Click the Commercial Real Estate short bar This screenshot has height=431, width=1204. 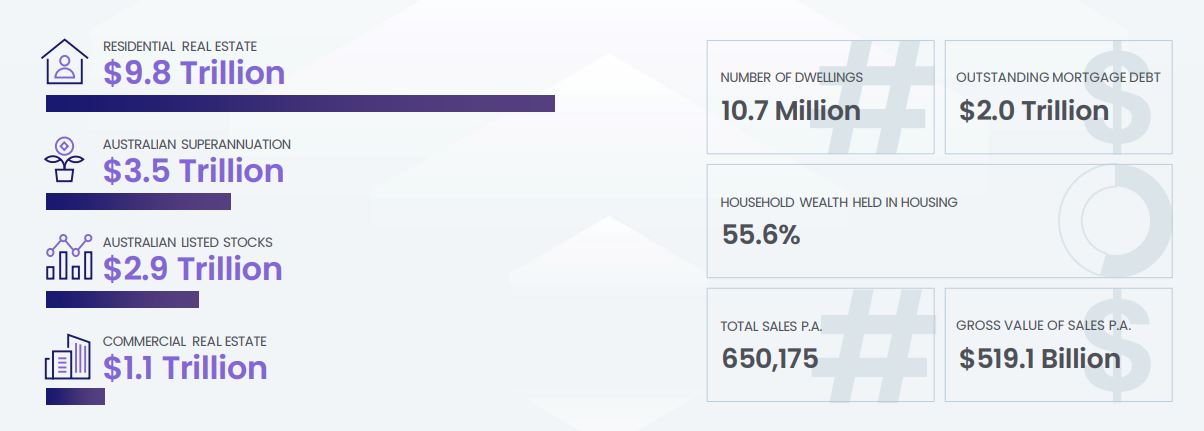pos(75,396)
